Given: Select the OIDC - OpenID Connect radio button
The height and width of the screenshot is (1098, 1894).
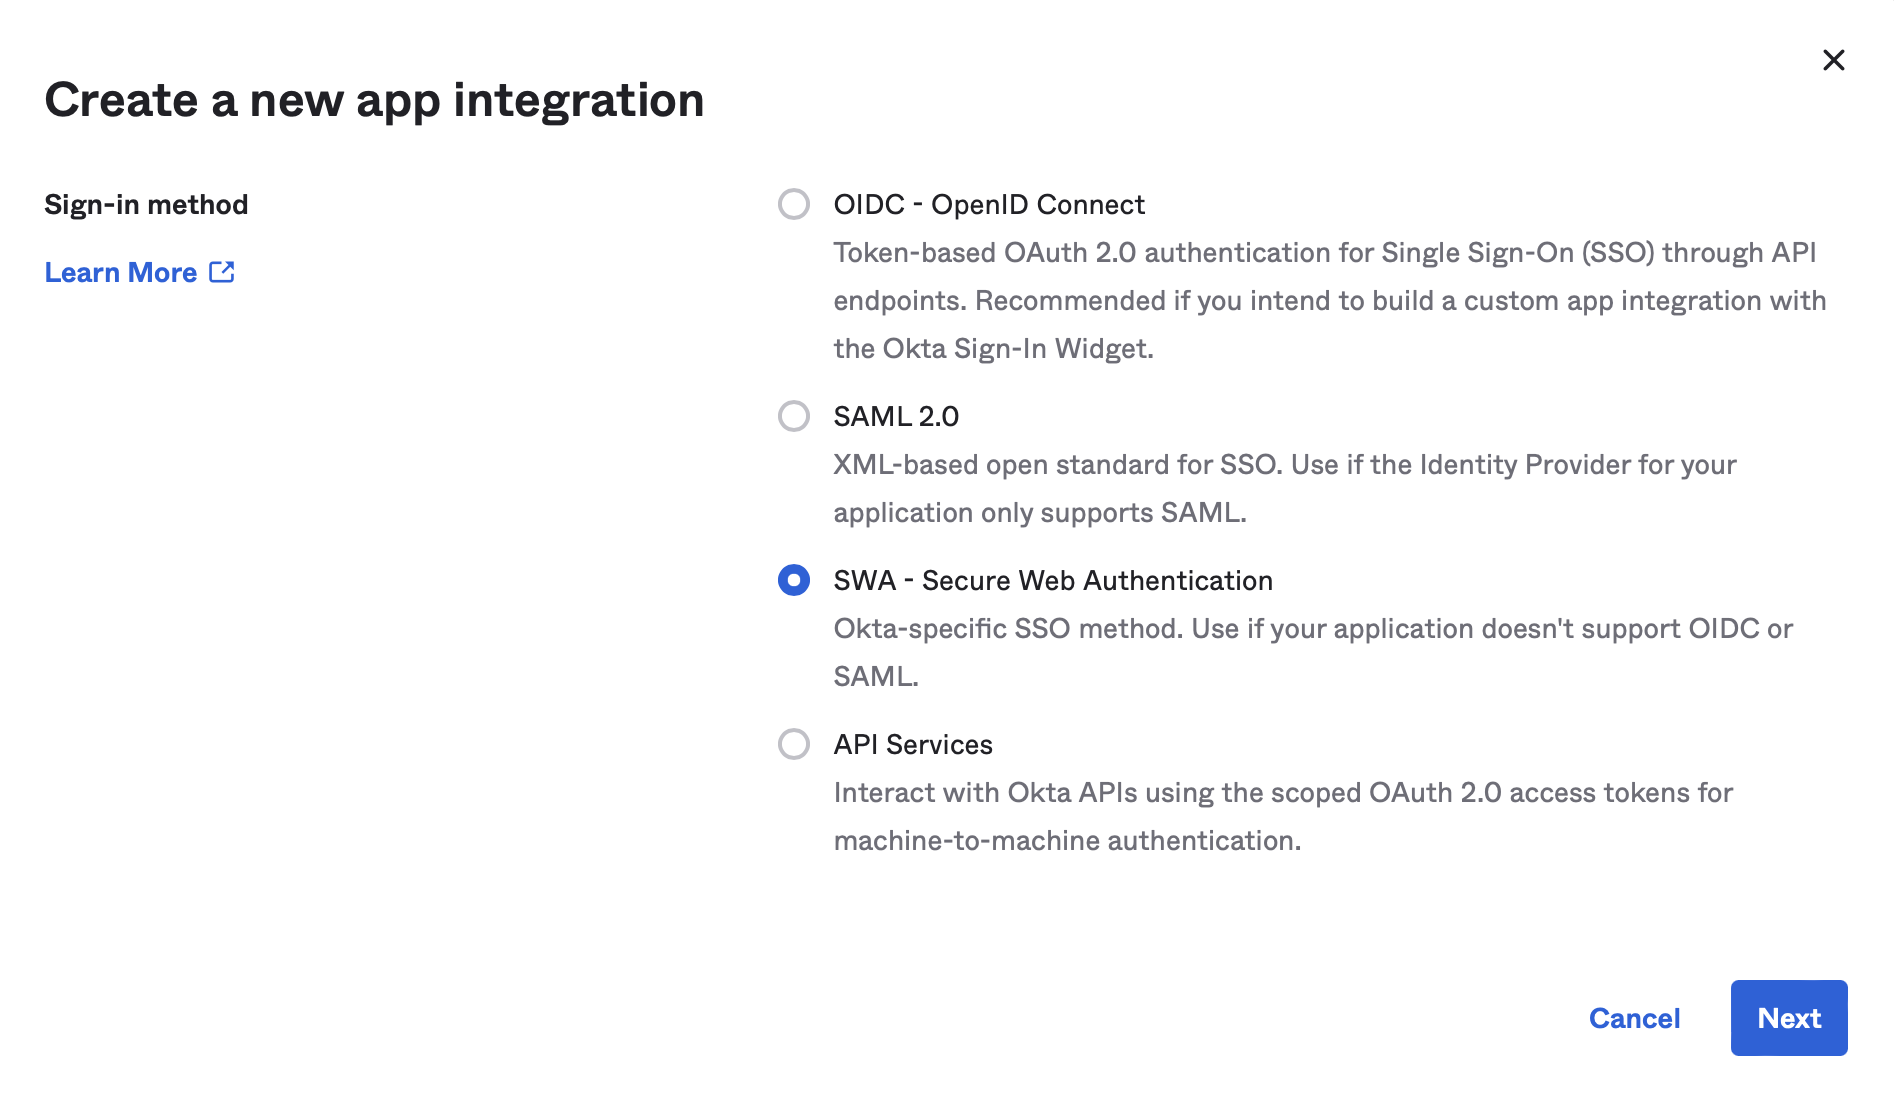Looking at the screenshot, I should pyautogui.click(x=794, y=204).
